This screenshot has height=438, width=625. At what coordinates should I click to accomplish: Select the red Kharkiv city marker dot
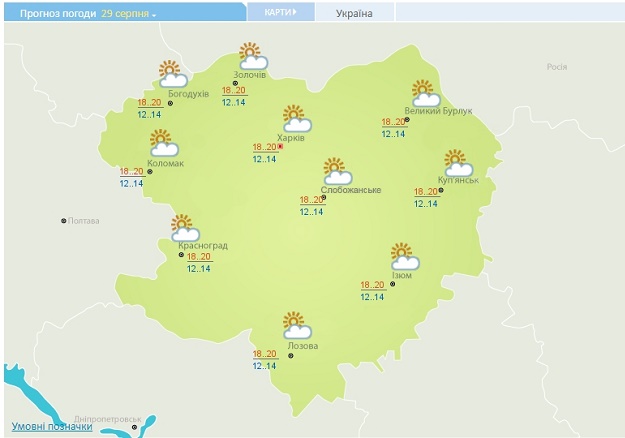(x=281, y=146)
